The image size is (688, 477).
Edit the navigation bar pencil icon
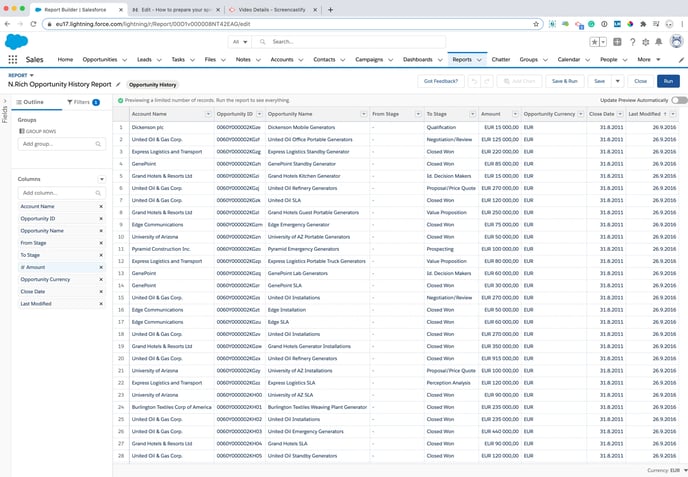coord(681,60)
